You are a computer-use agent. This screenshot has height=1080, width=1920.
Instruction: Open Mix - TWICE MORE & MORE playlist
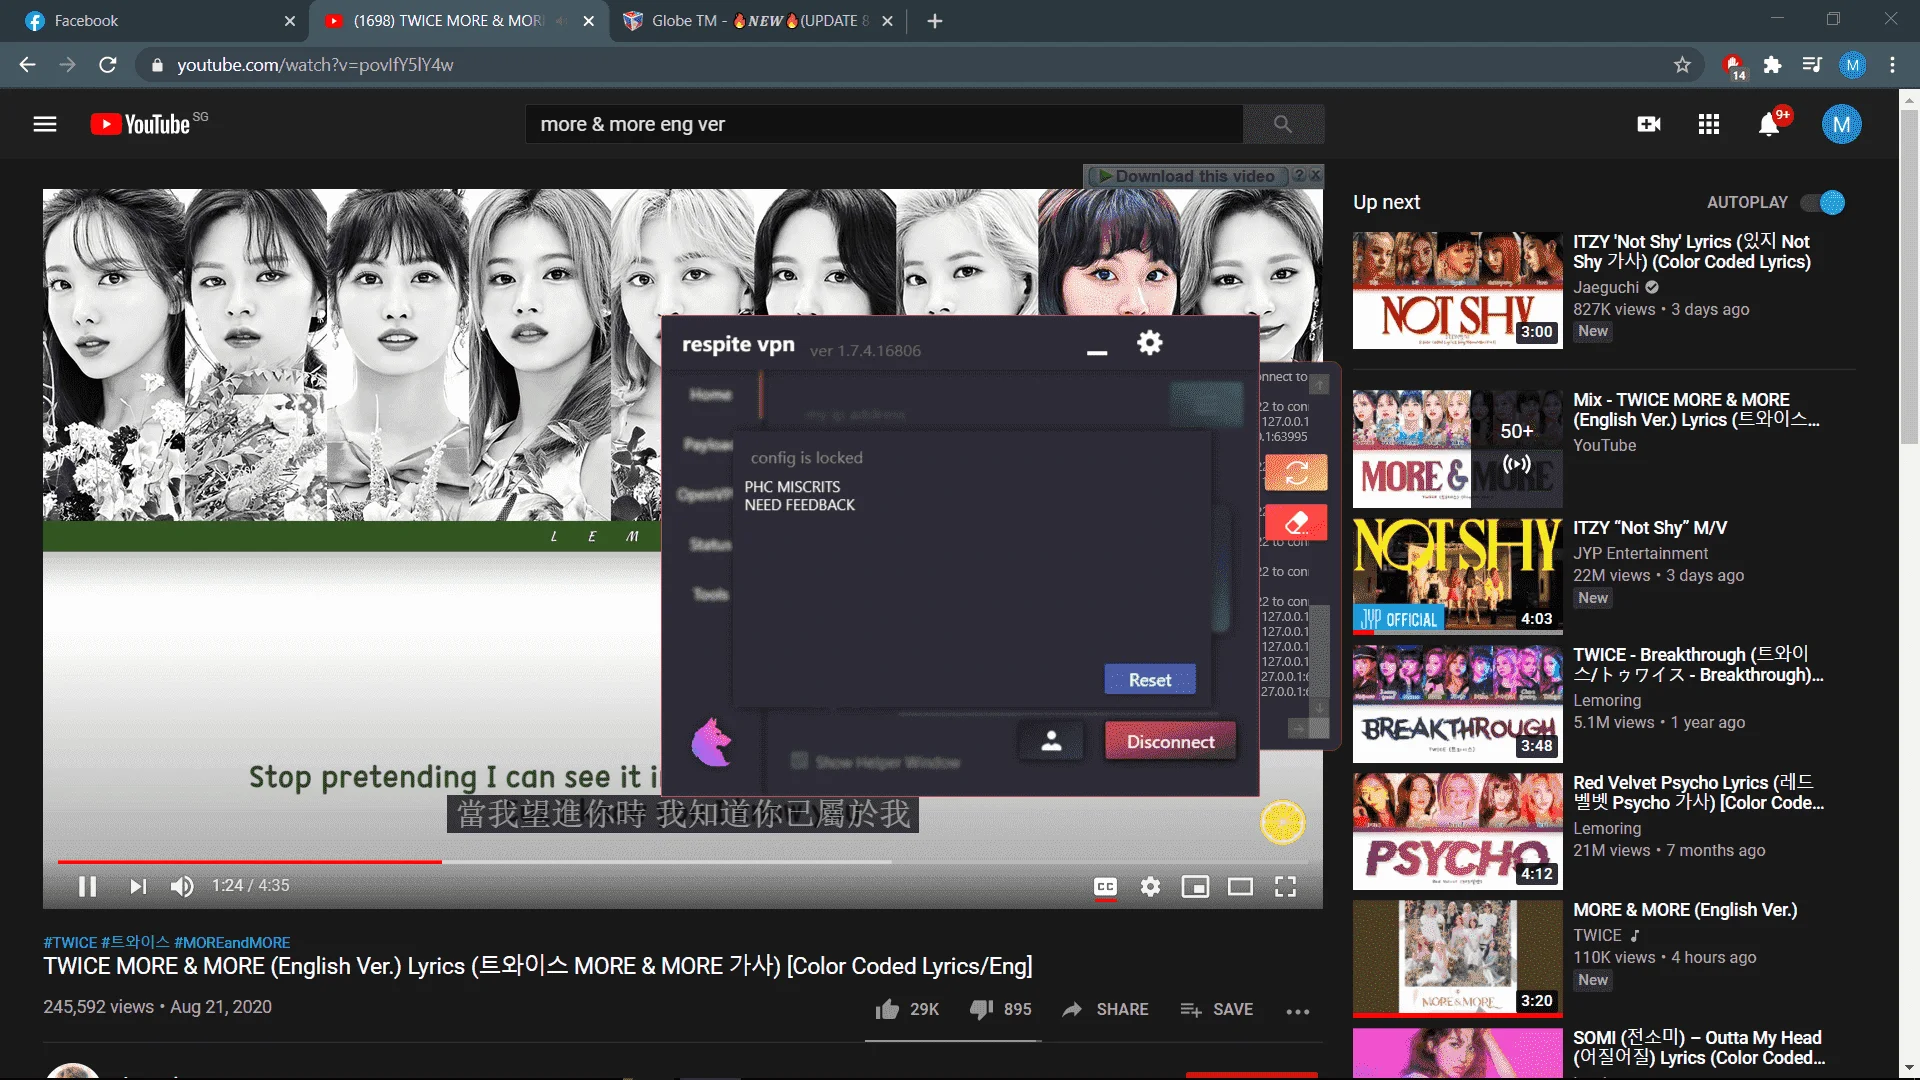tap(1457, 449)
